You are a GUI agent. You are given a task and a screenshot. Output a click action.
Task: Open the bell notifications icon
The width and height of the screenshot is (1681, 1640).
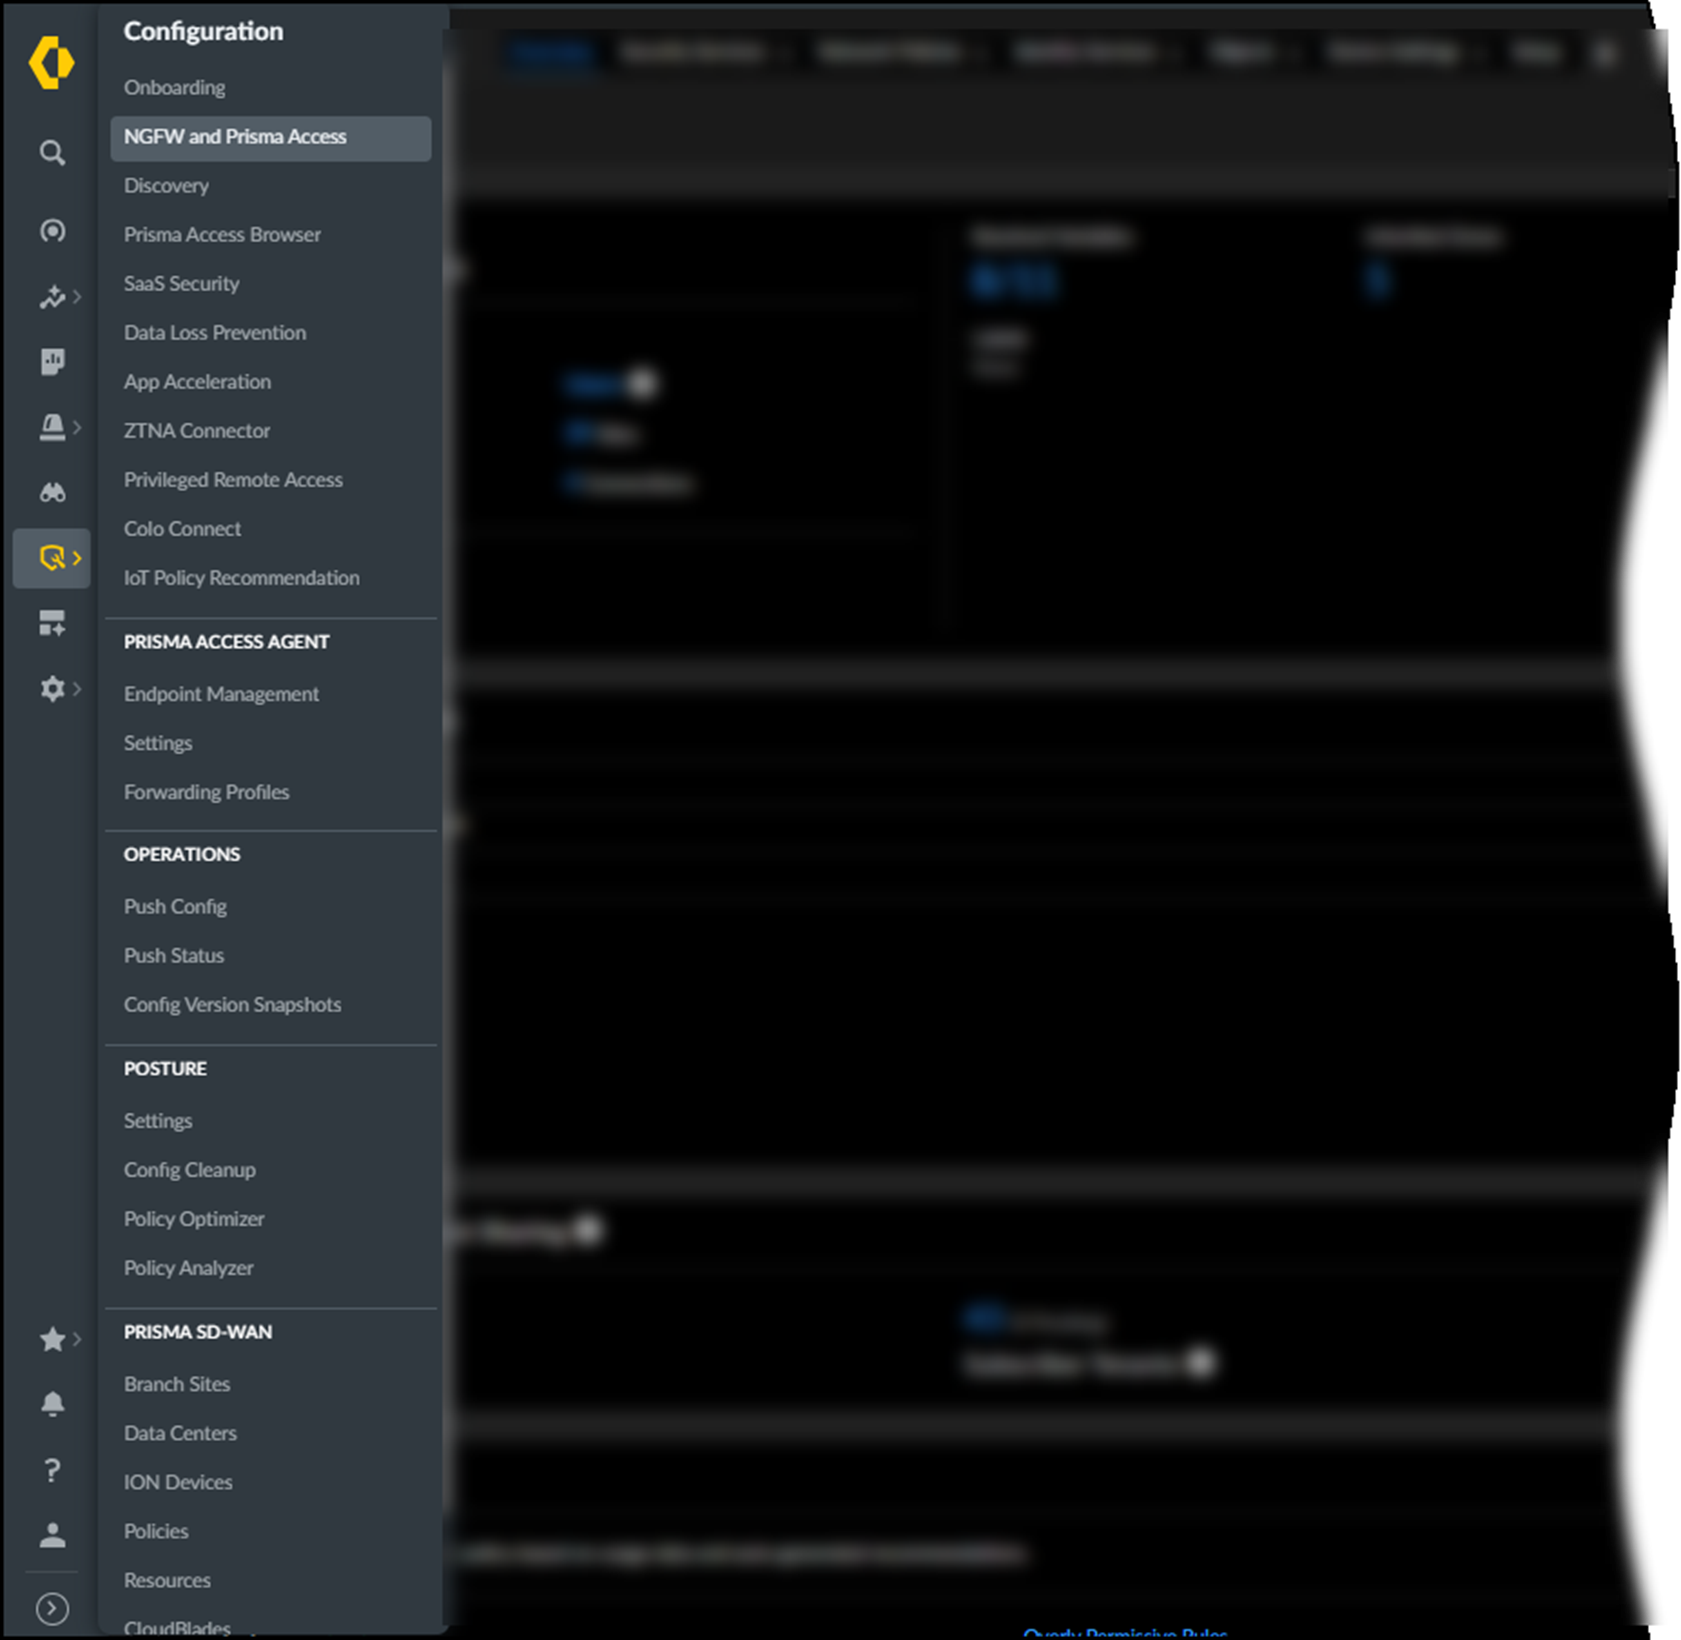tap(52, 1404)
